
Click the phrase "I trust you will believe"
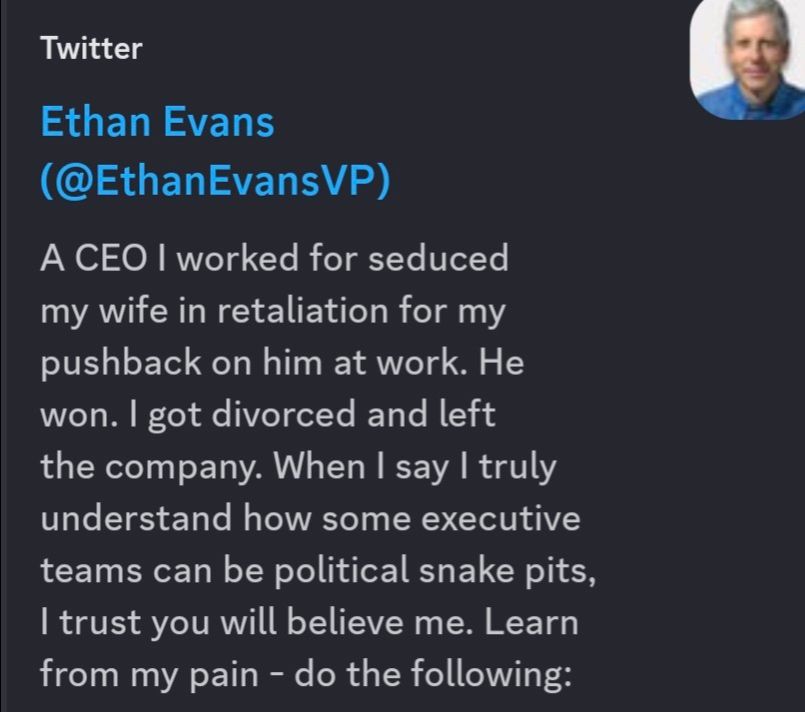point(218,623)
